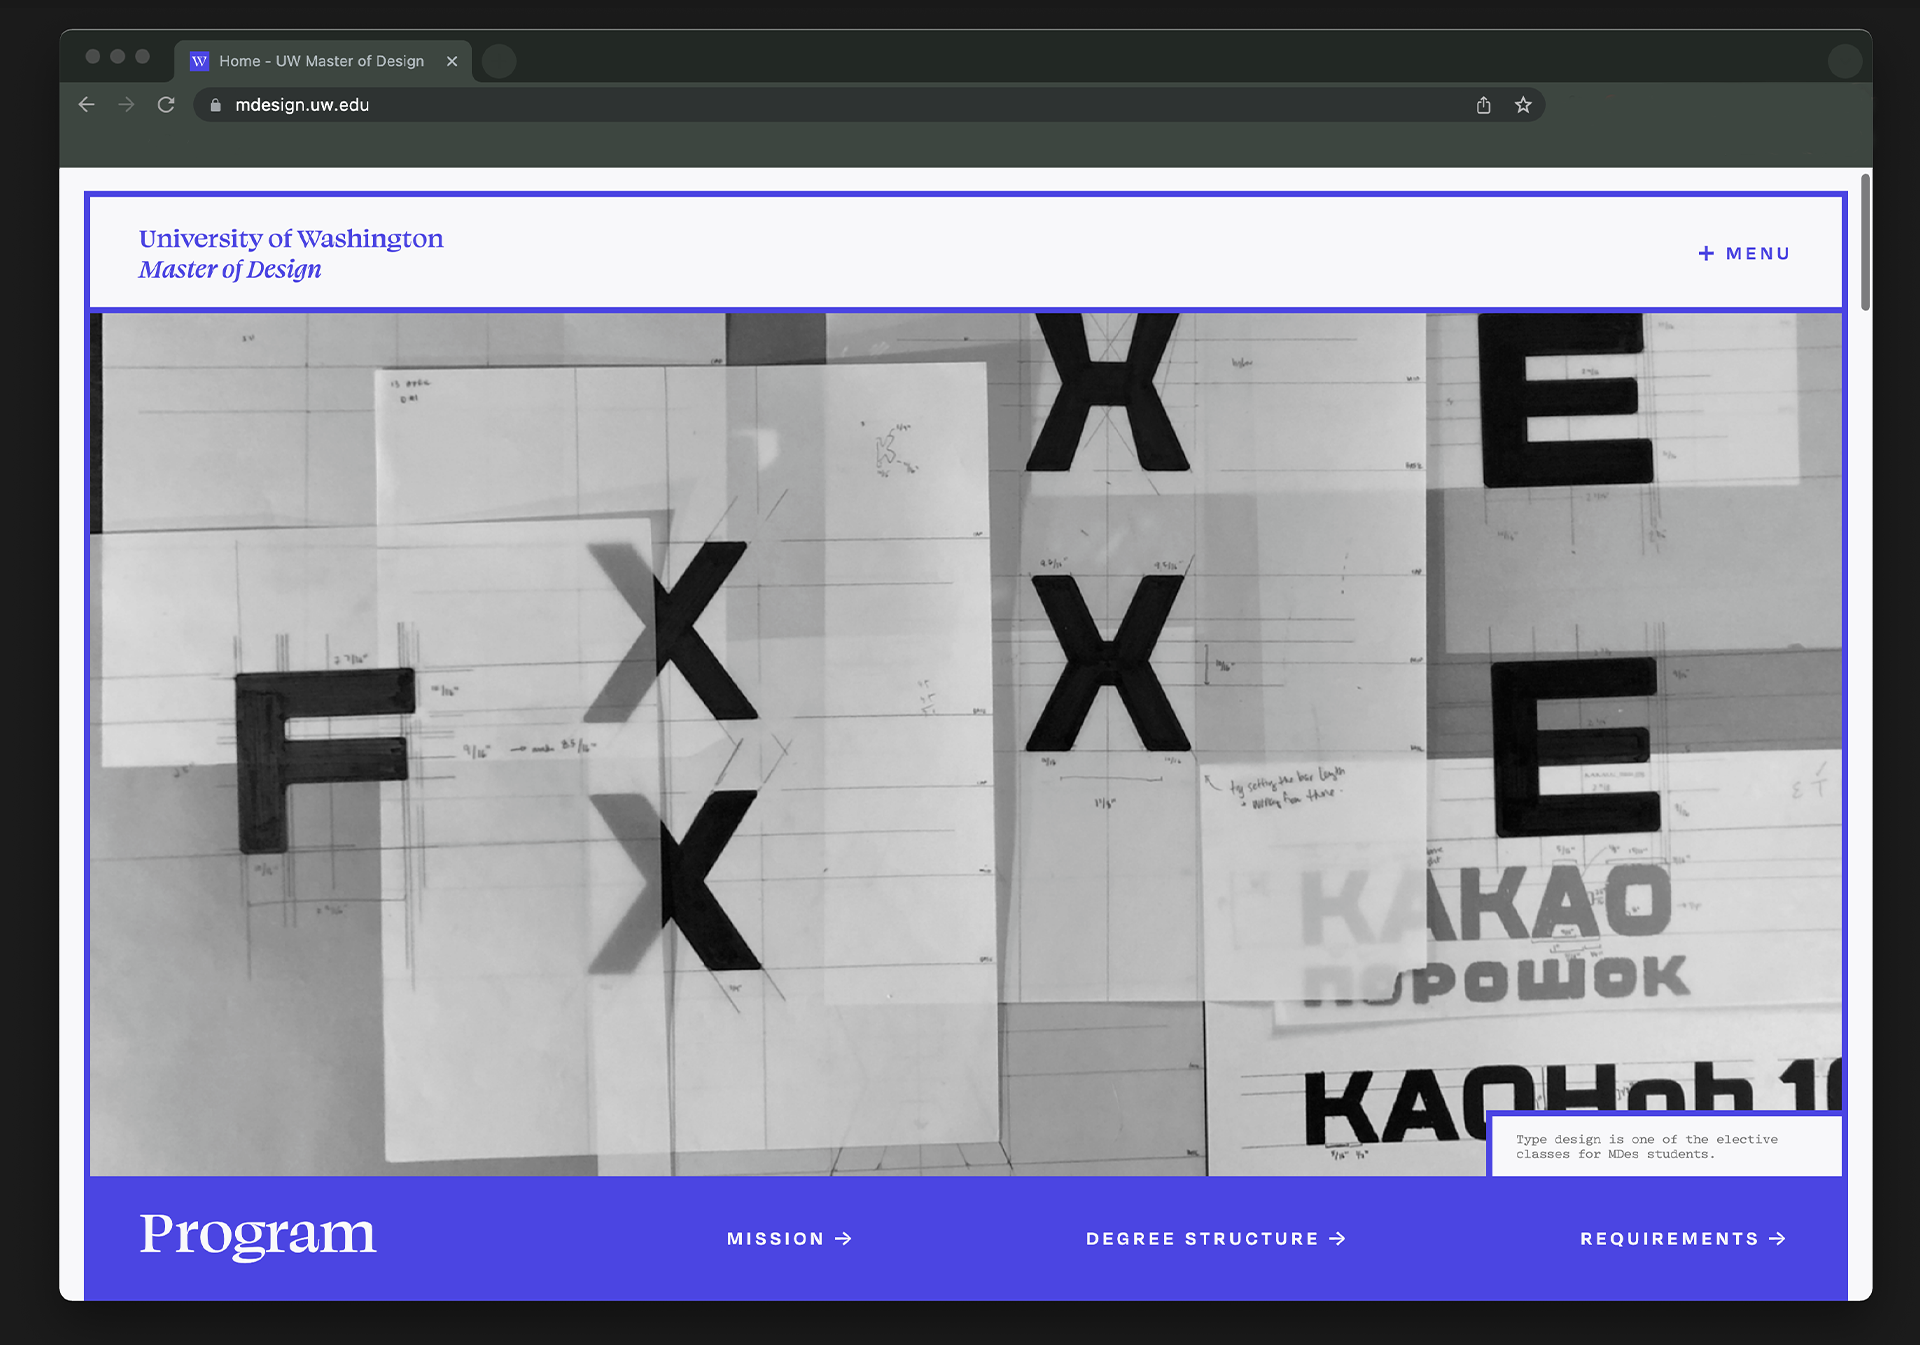
Task: Click the page vertical scrollbar thumb
Action: [1865, 242]
